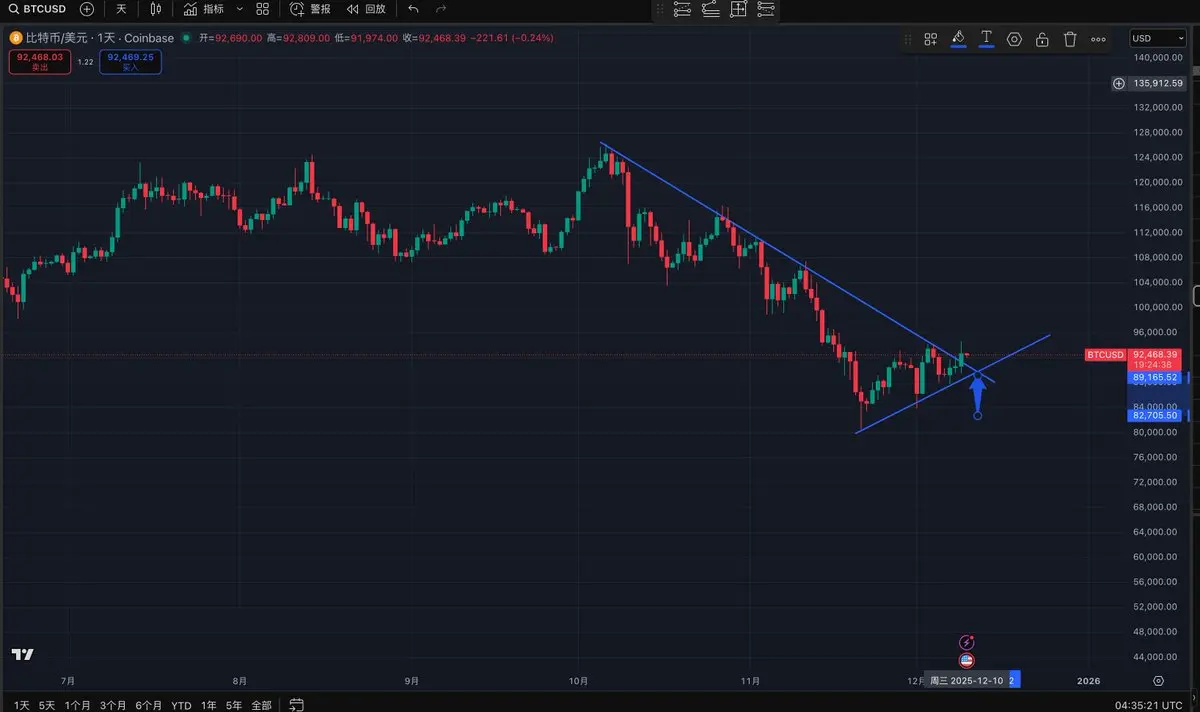Image resolution: width=1200 pixels, height=712 pixels.
Task: Select the 5天 range tab
Action: click(x=46, y=705)
